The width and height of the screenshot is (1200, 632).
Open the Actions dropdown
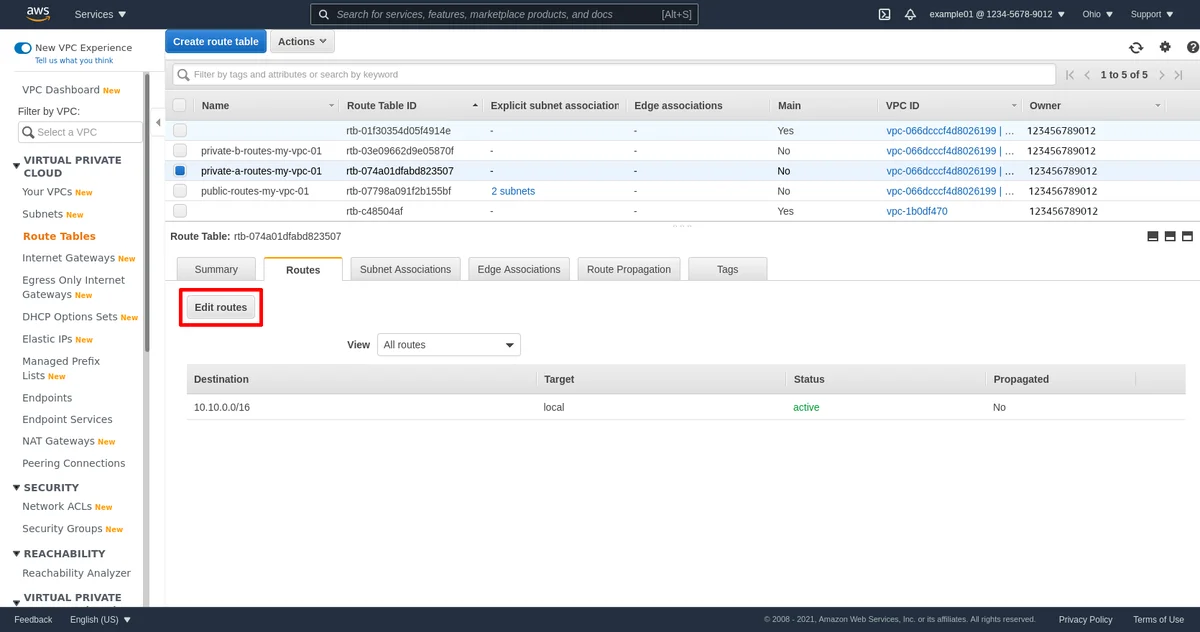(x=302, y=42)
